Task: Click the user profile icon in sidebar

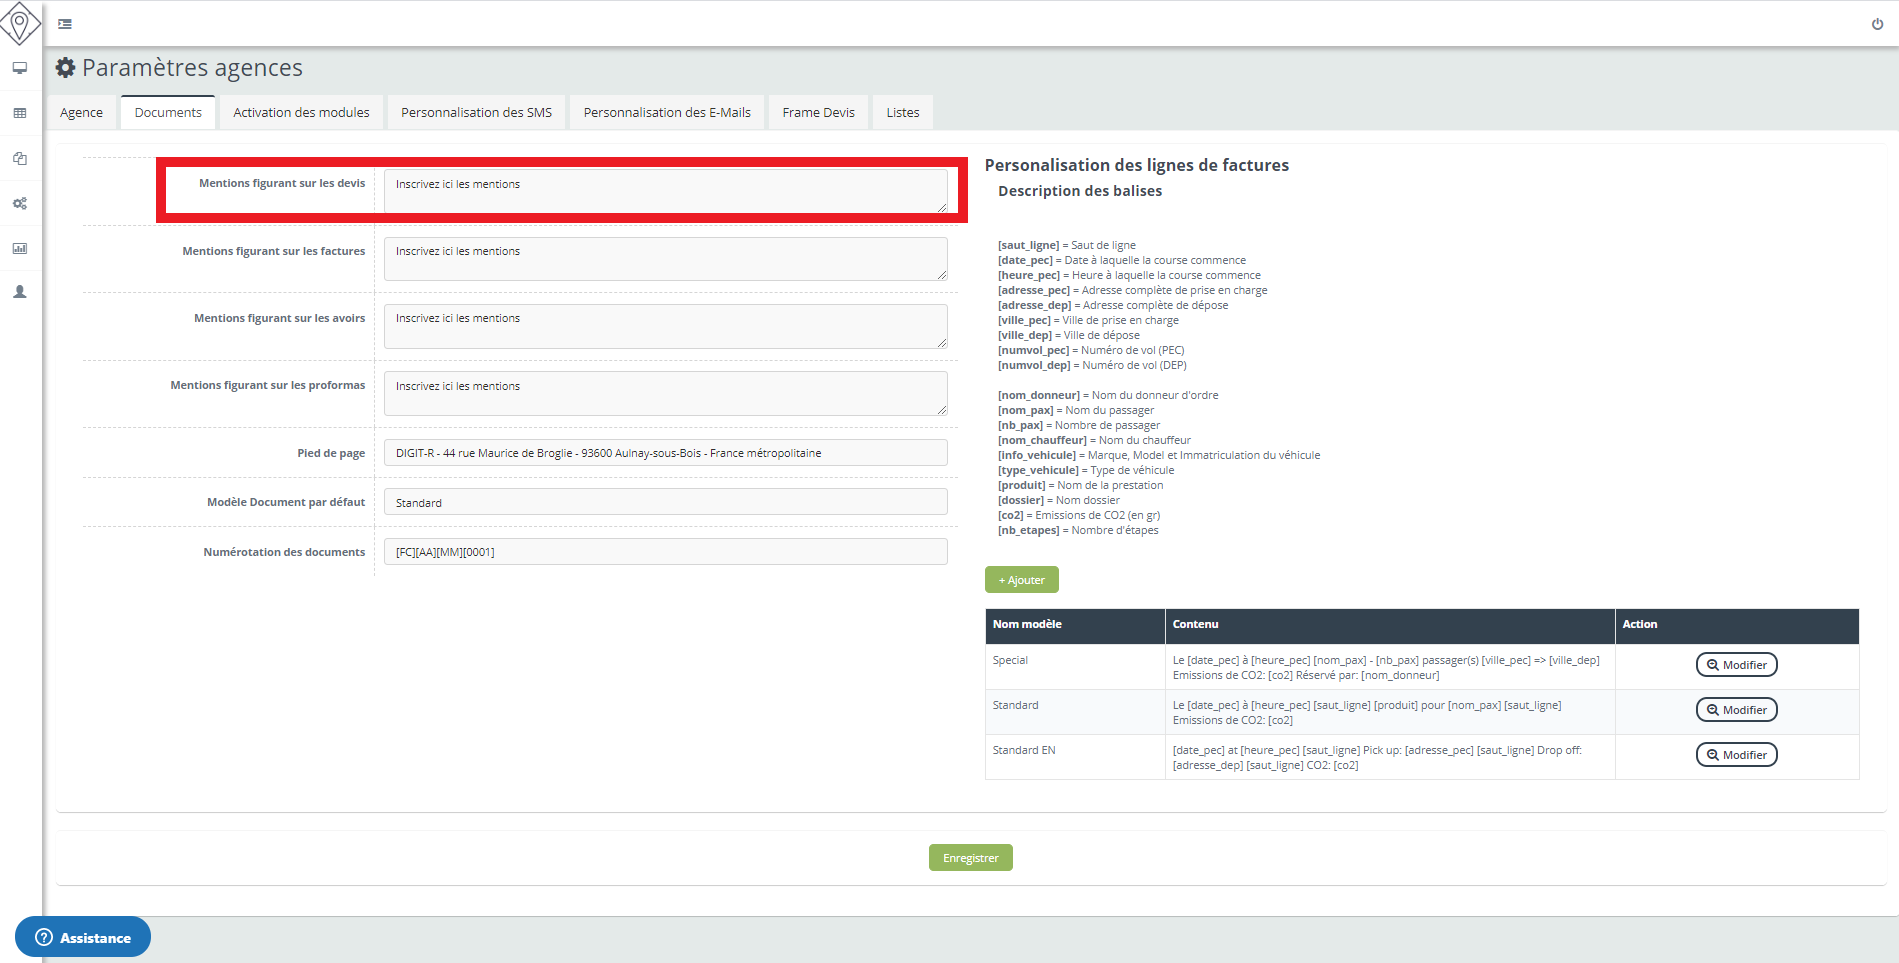Action: [x=19, y=291]
